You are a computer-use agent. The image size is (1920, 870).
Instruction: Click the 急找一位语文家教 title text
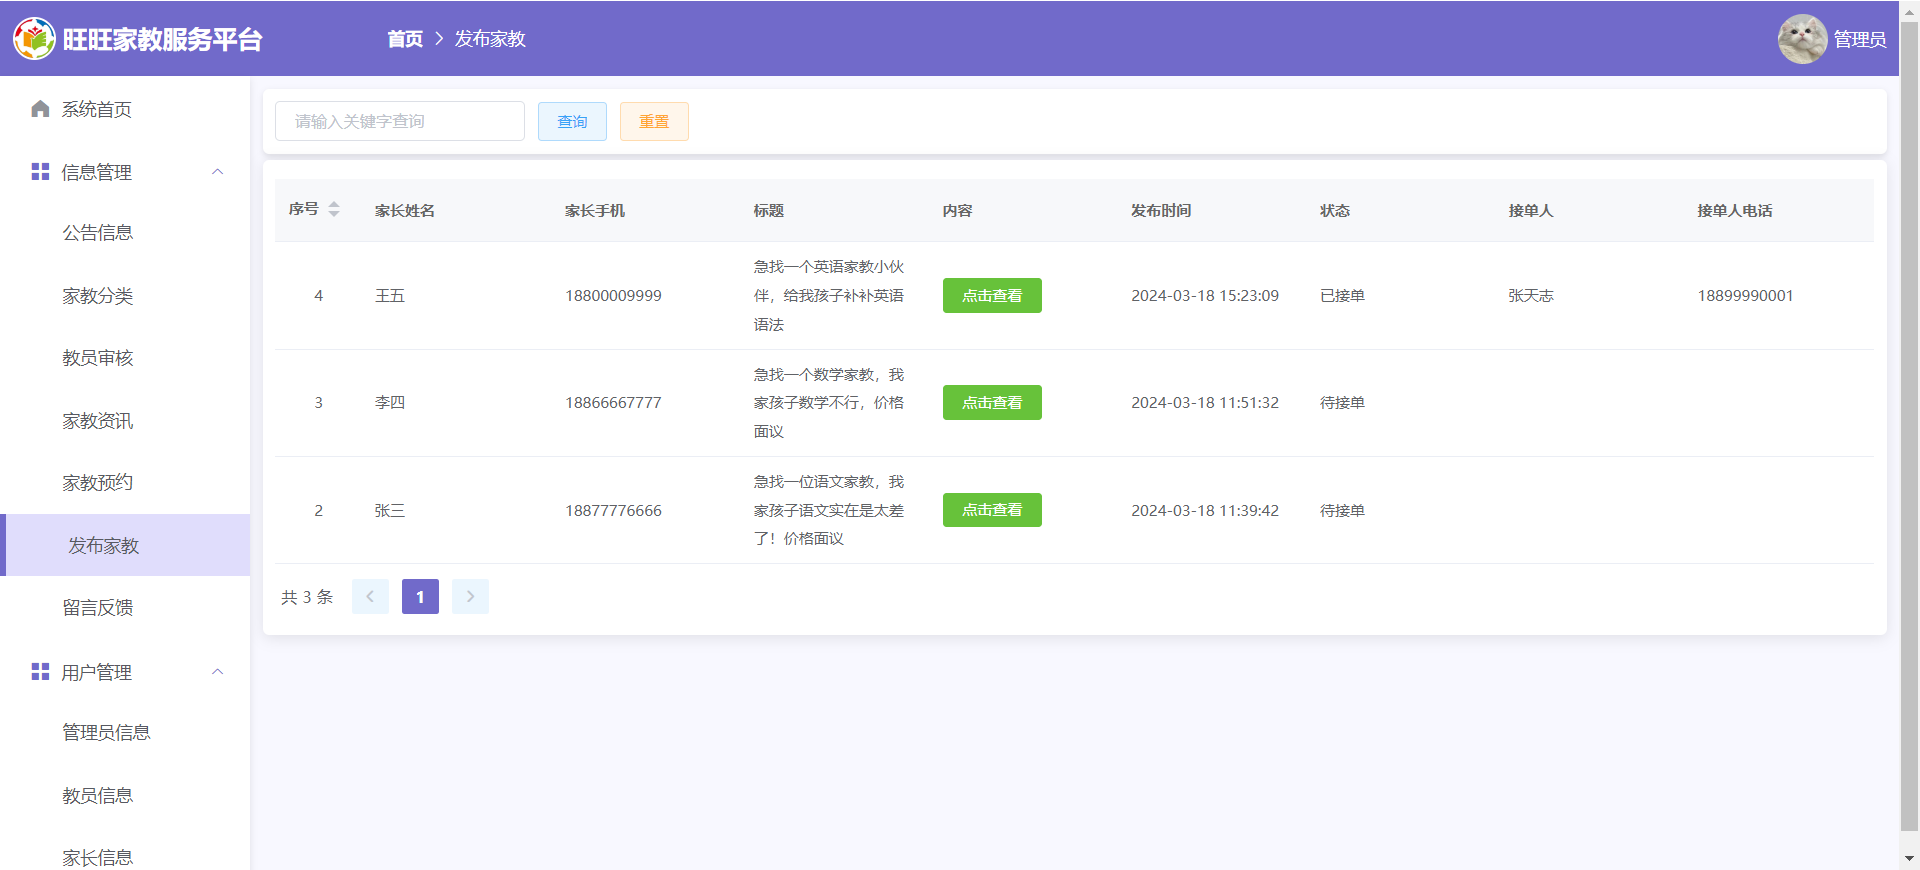pos(829,510)
